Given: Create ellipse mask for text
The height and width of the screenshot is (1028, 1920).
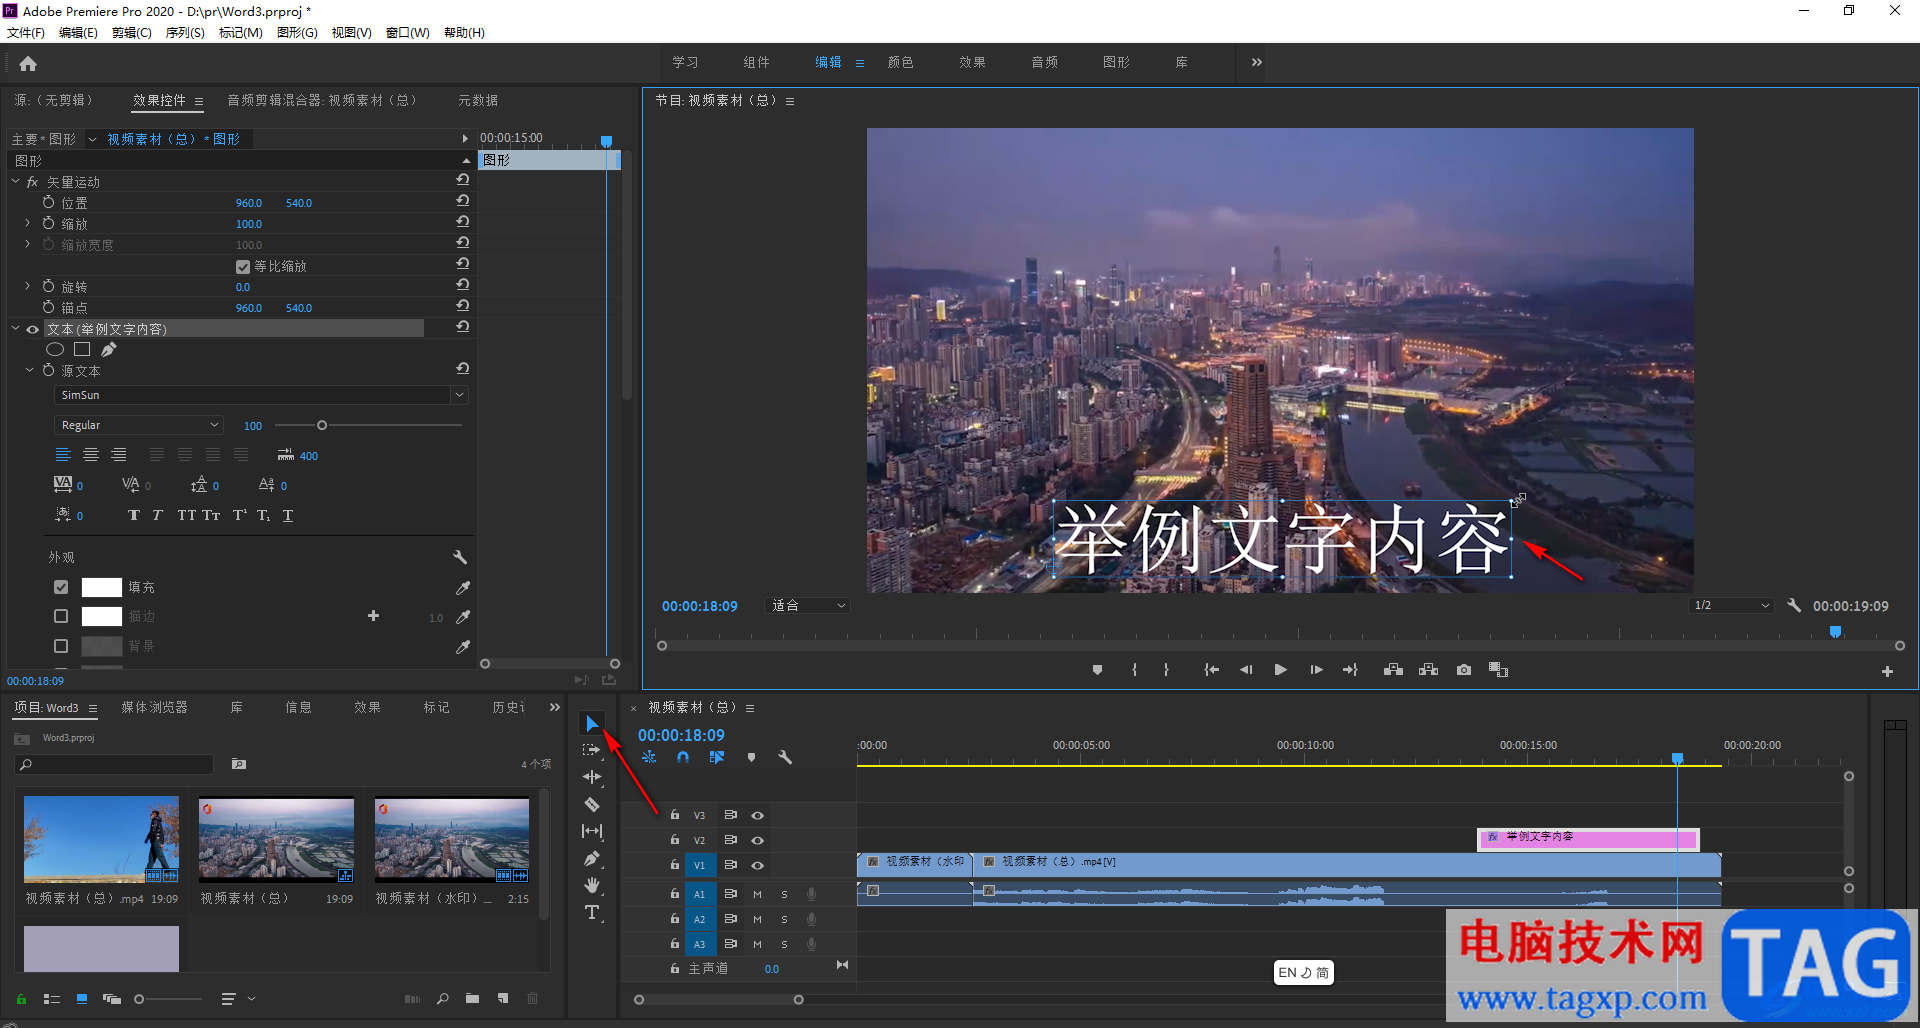Looking at the screenshot, I should [x=55, y=349].
